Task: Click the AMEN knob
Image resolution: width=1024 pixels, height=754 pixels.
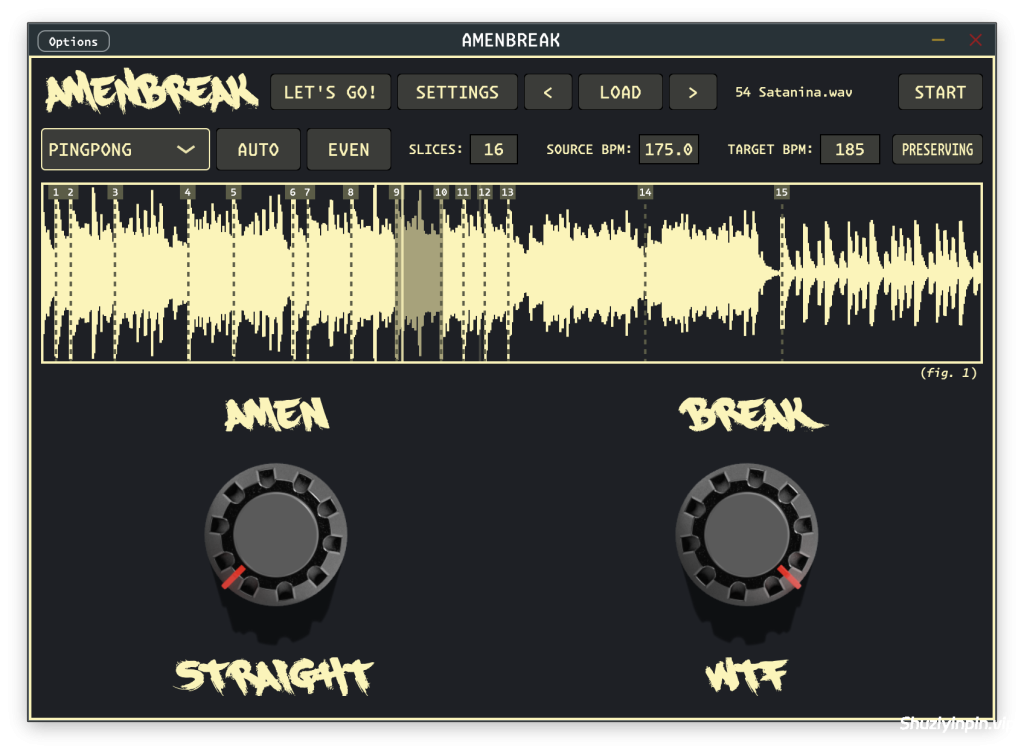Action: pyautogui.click(x=275, y=535)
